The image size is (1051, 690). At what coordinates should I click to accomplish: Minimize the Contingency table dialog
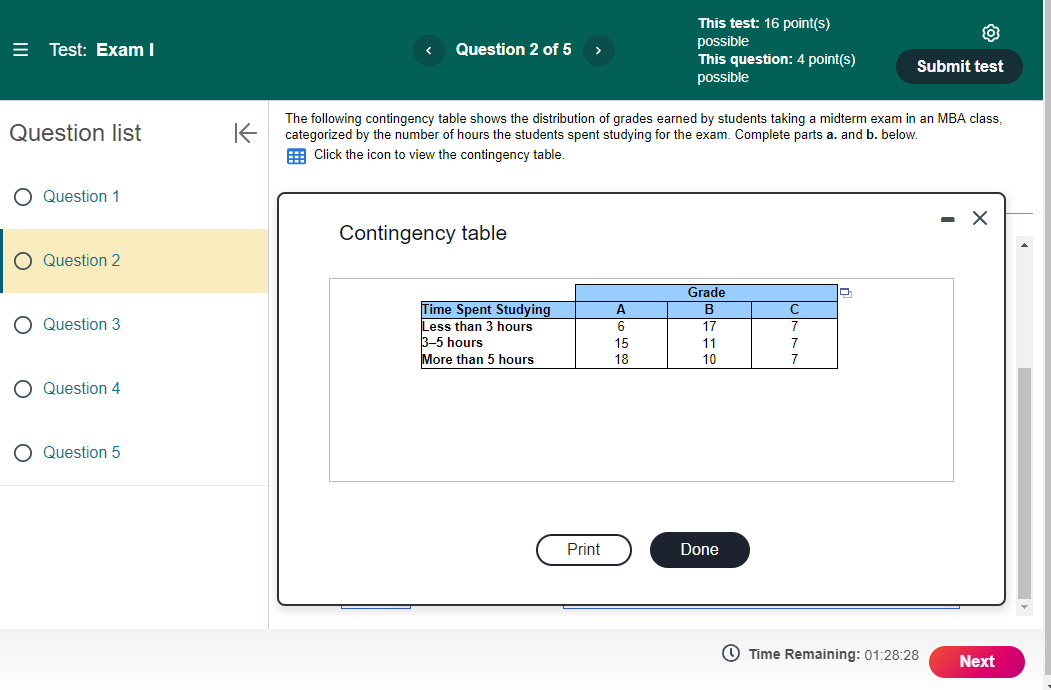946,218
